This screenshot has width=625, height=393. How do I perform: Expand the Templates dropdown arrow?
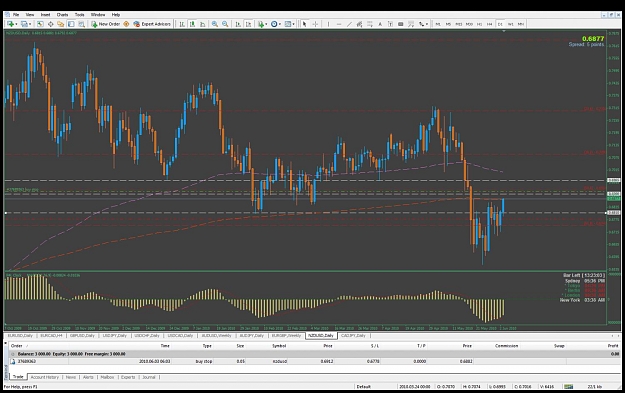pyautogui.click(x=294, y=24)
